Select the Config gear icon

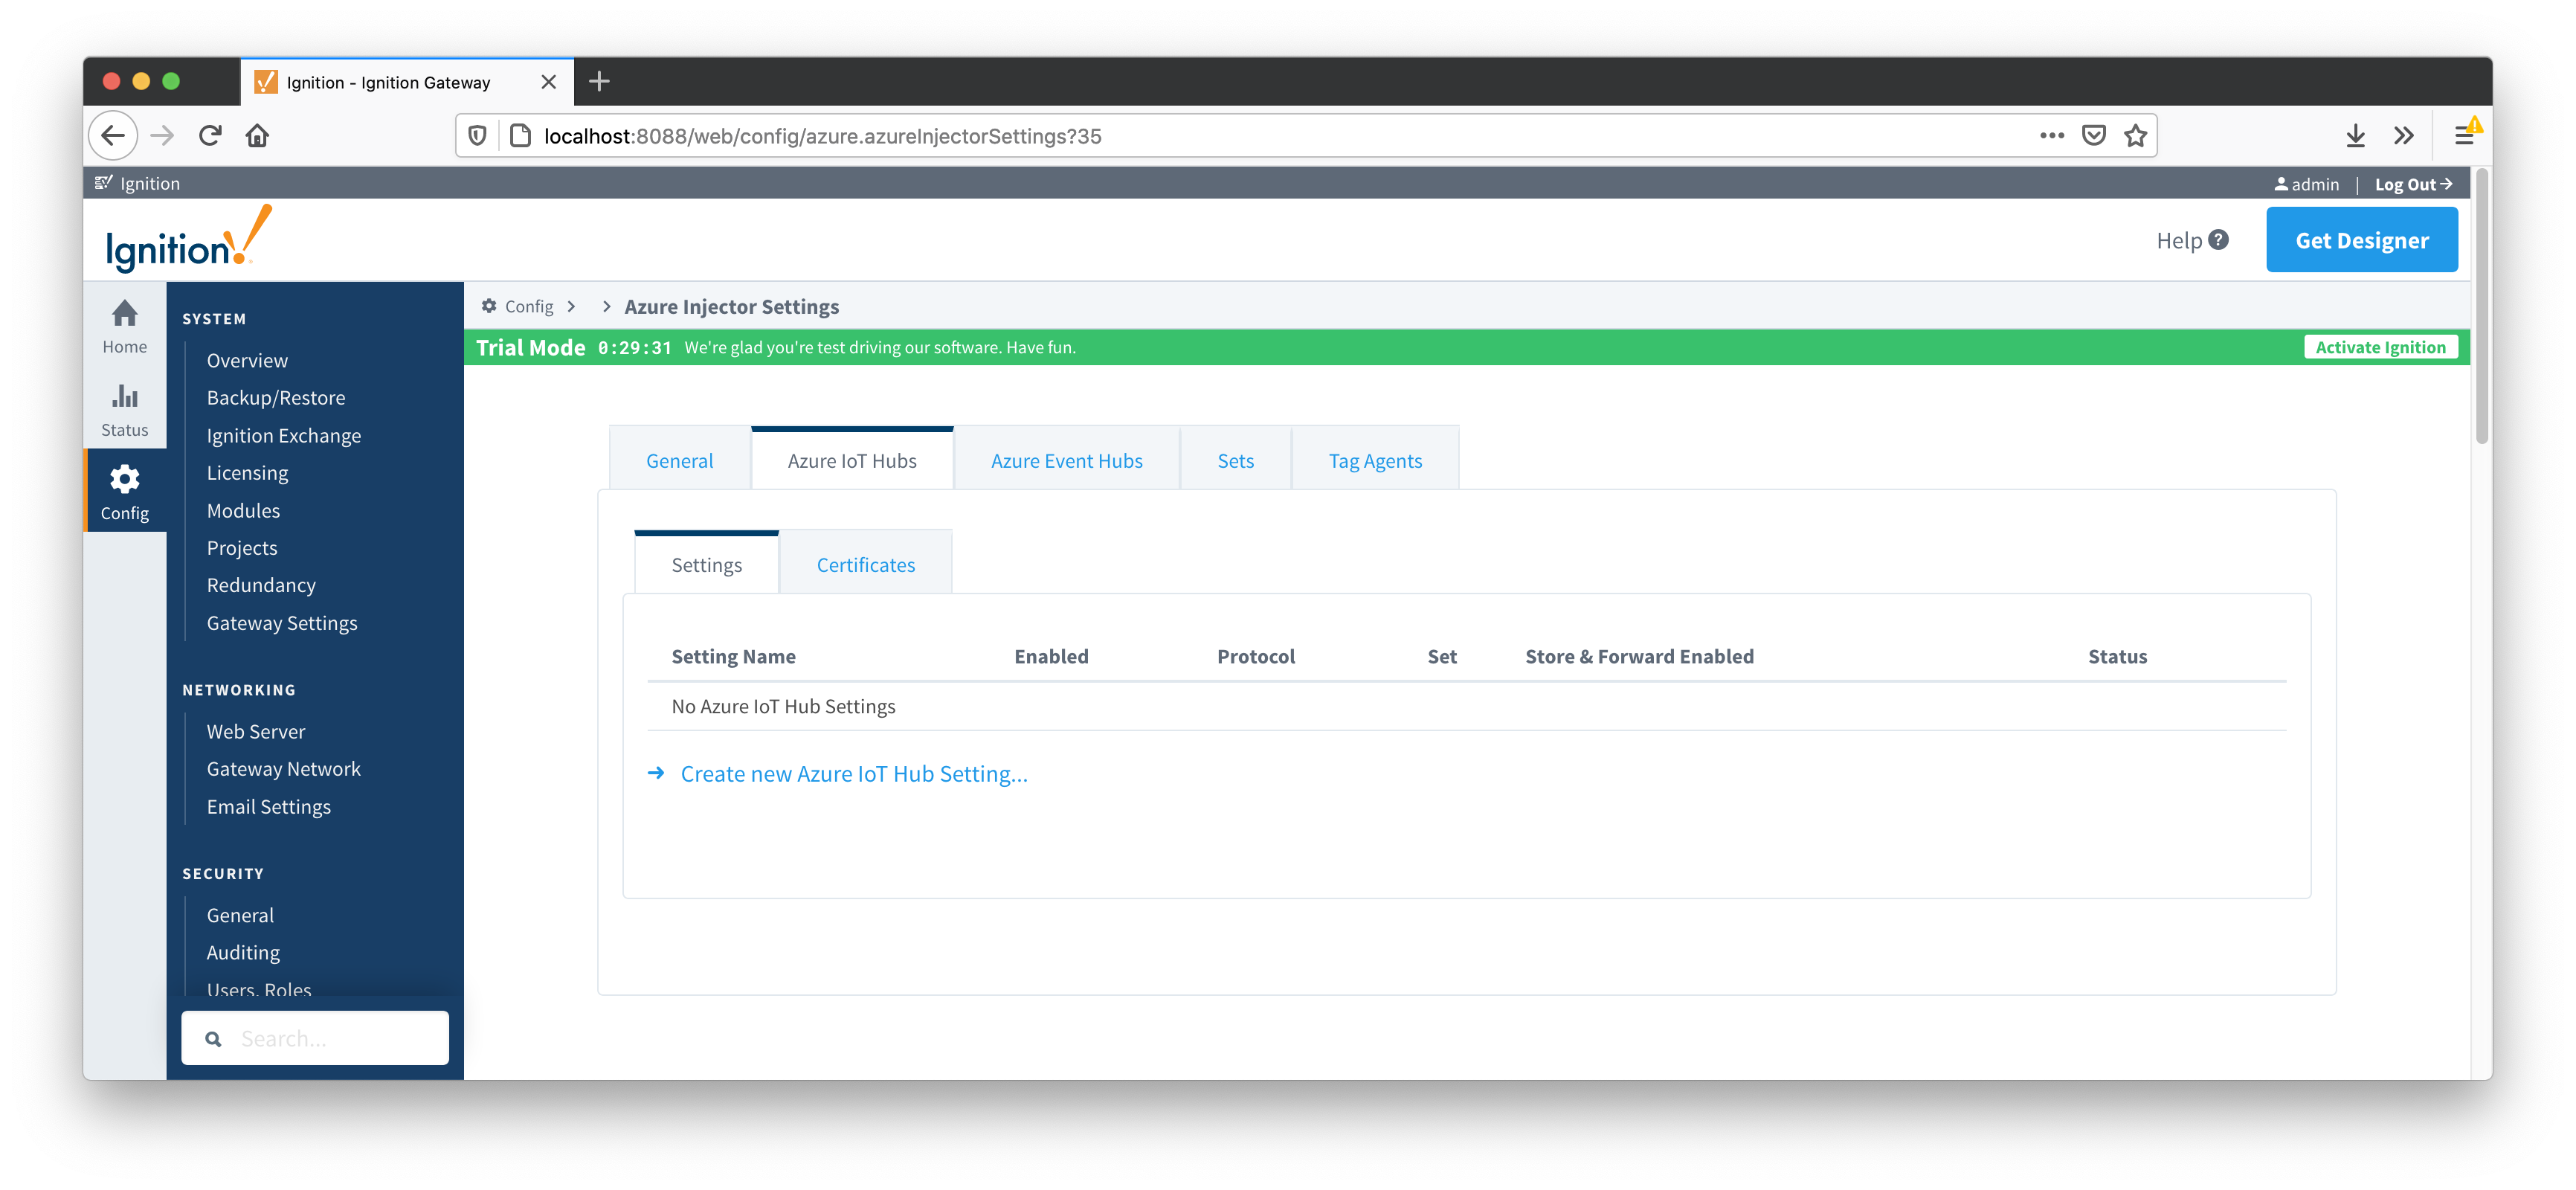(124, 480)
